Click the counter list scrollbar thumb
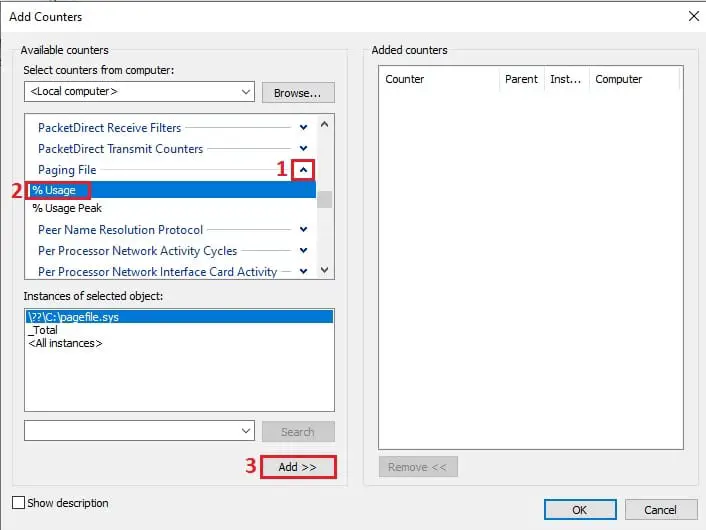The width and height of the screenshot is (706, 530). [325, 199]
